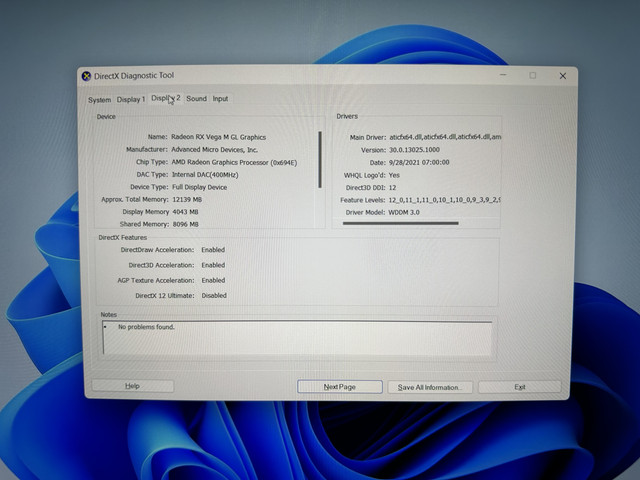The height and width of the screenshot is (480, 640).
Task: Click the Device panel vertical scrollbar
Action: (x=320, y=160)
